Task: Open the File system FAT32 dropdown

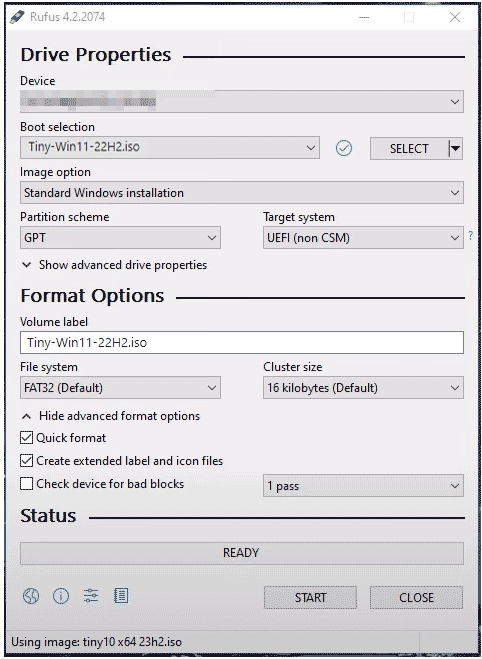Action: coord(120,387)
